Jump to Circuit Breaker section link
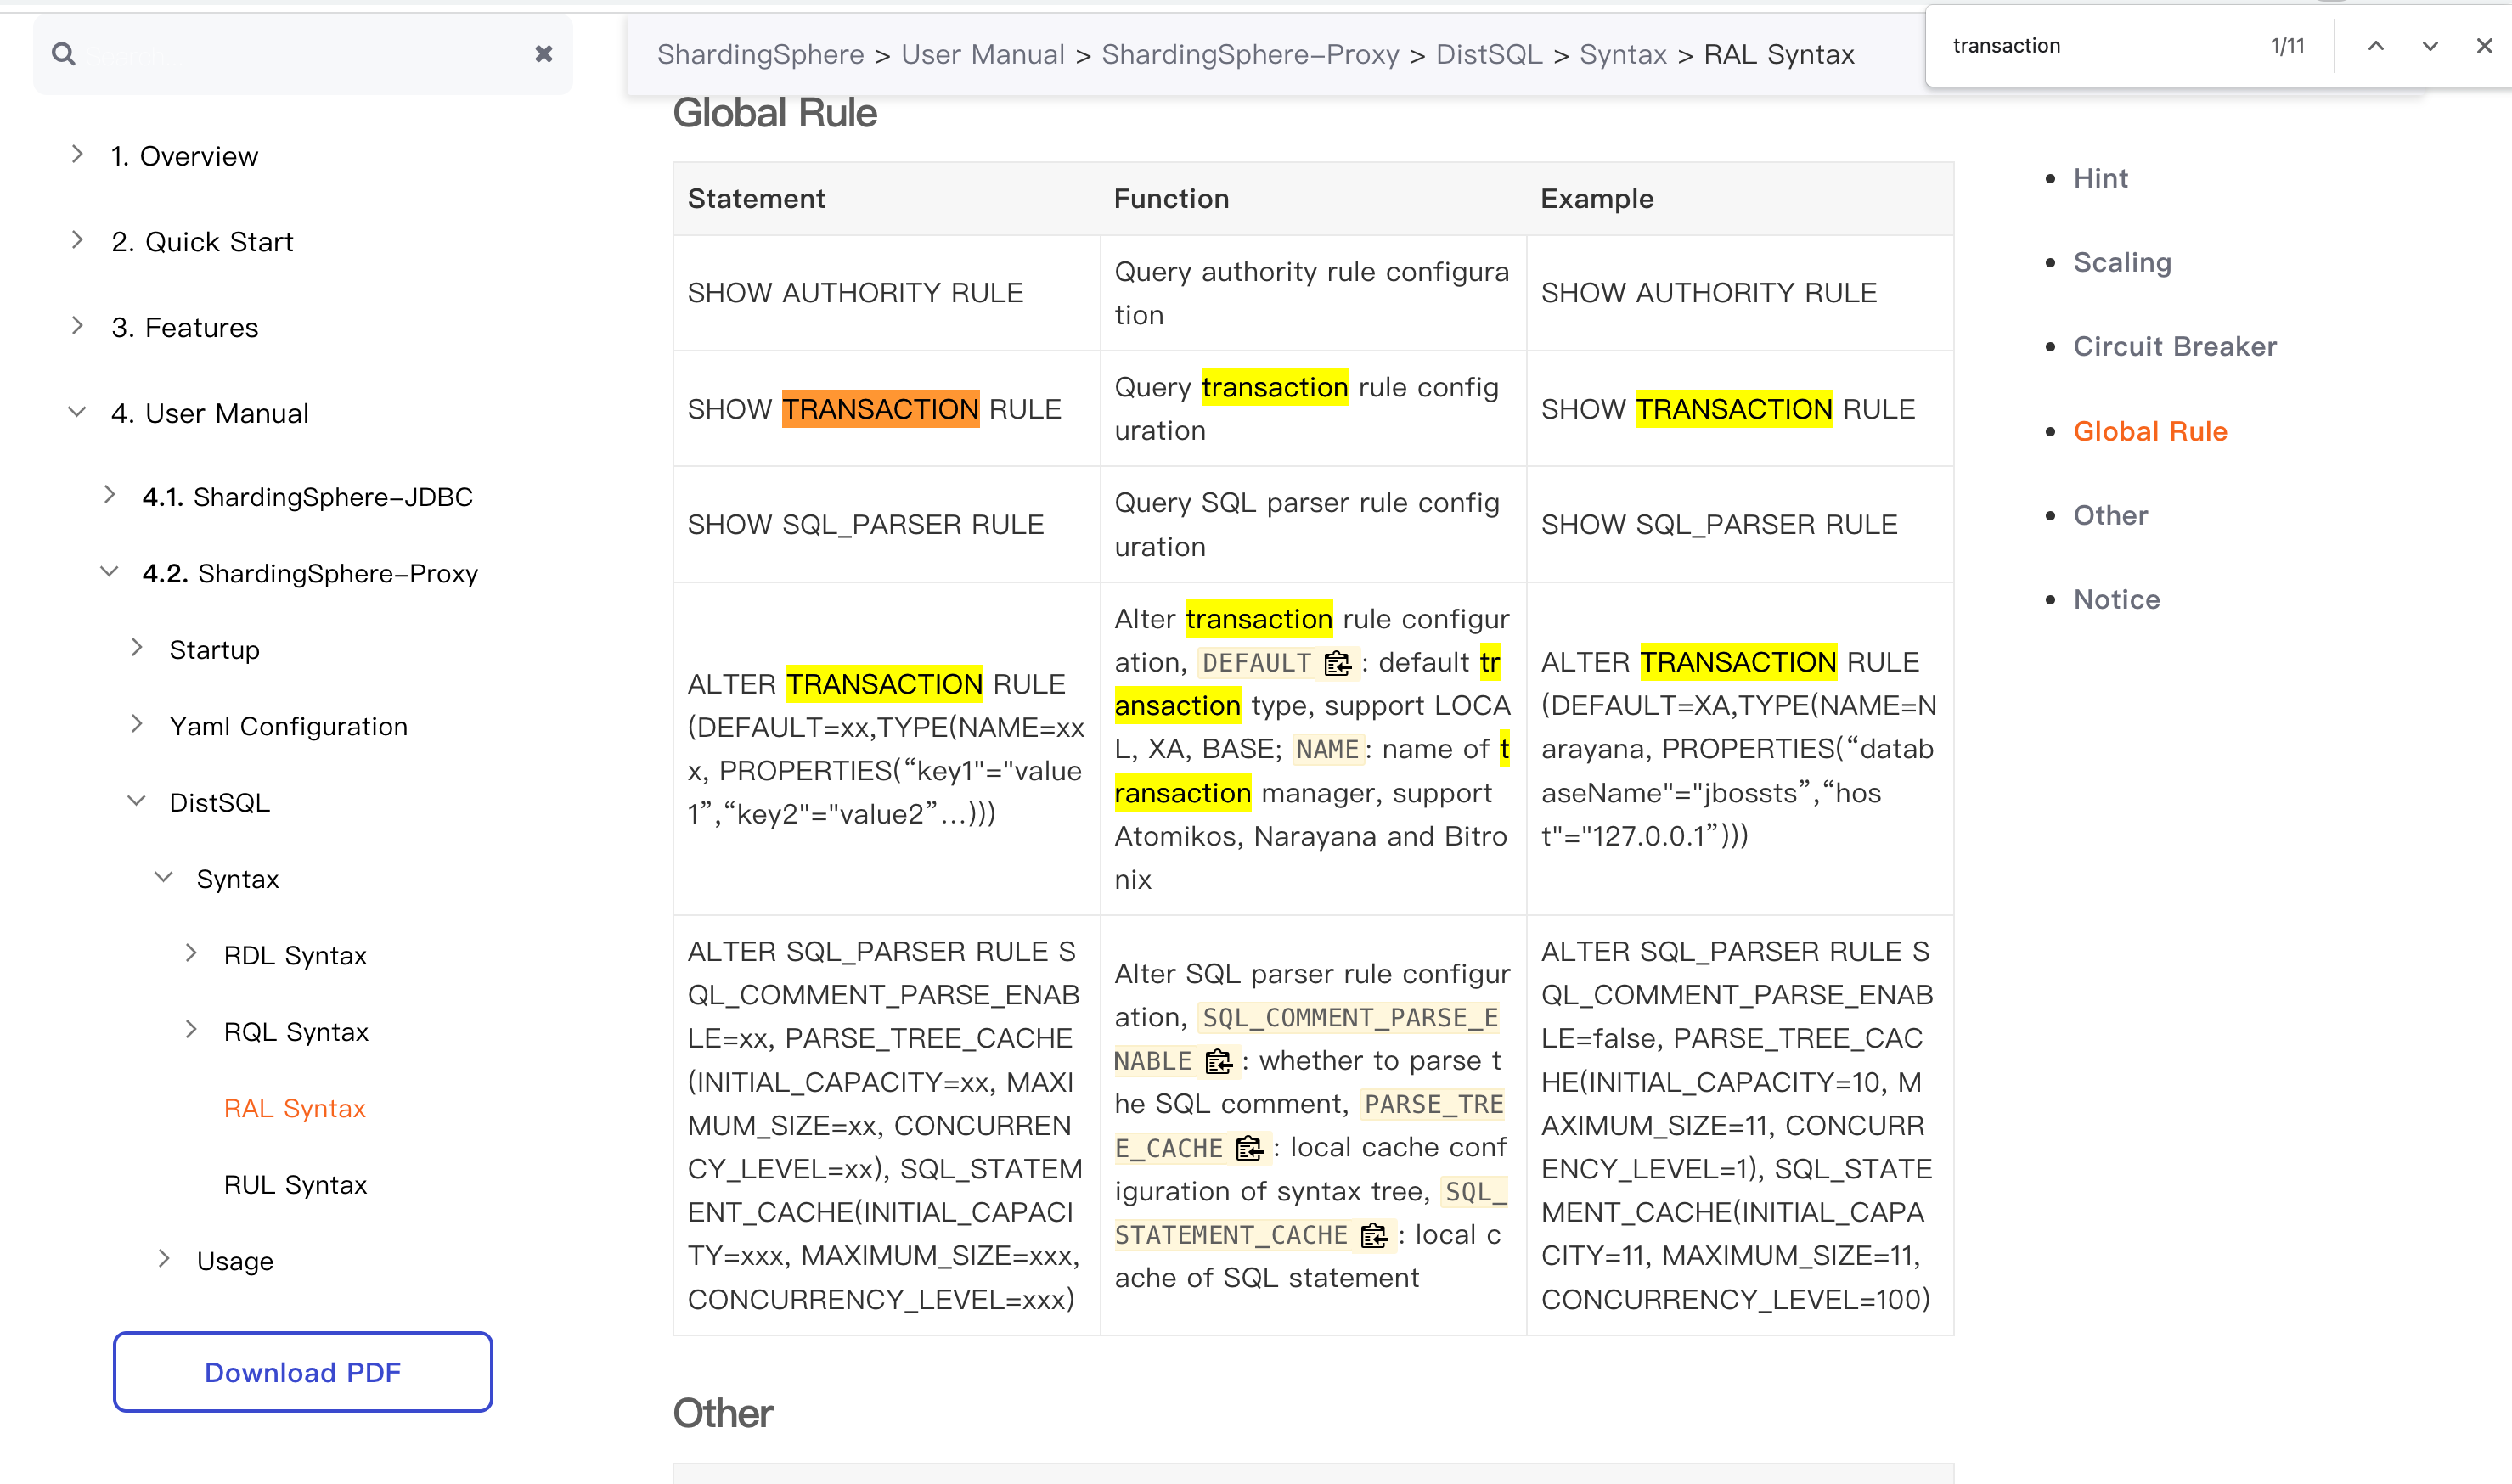2512x1484 pixels. click(x=2174, y=346)
